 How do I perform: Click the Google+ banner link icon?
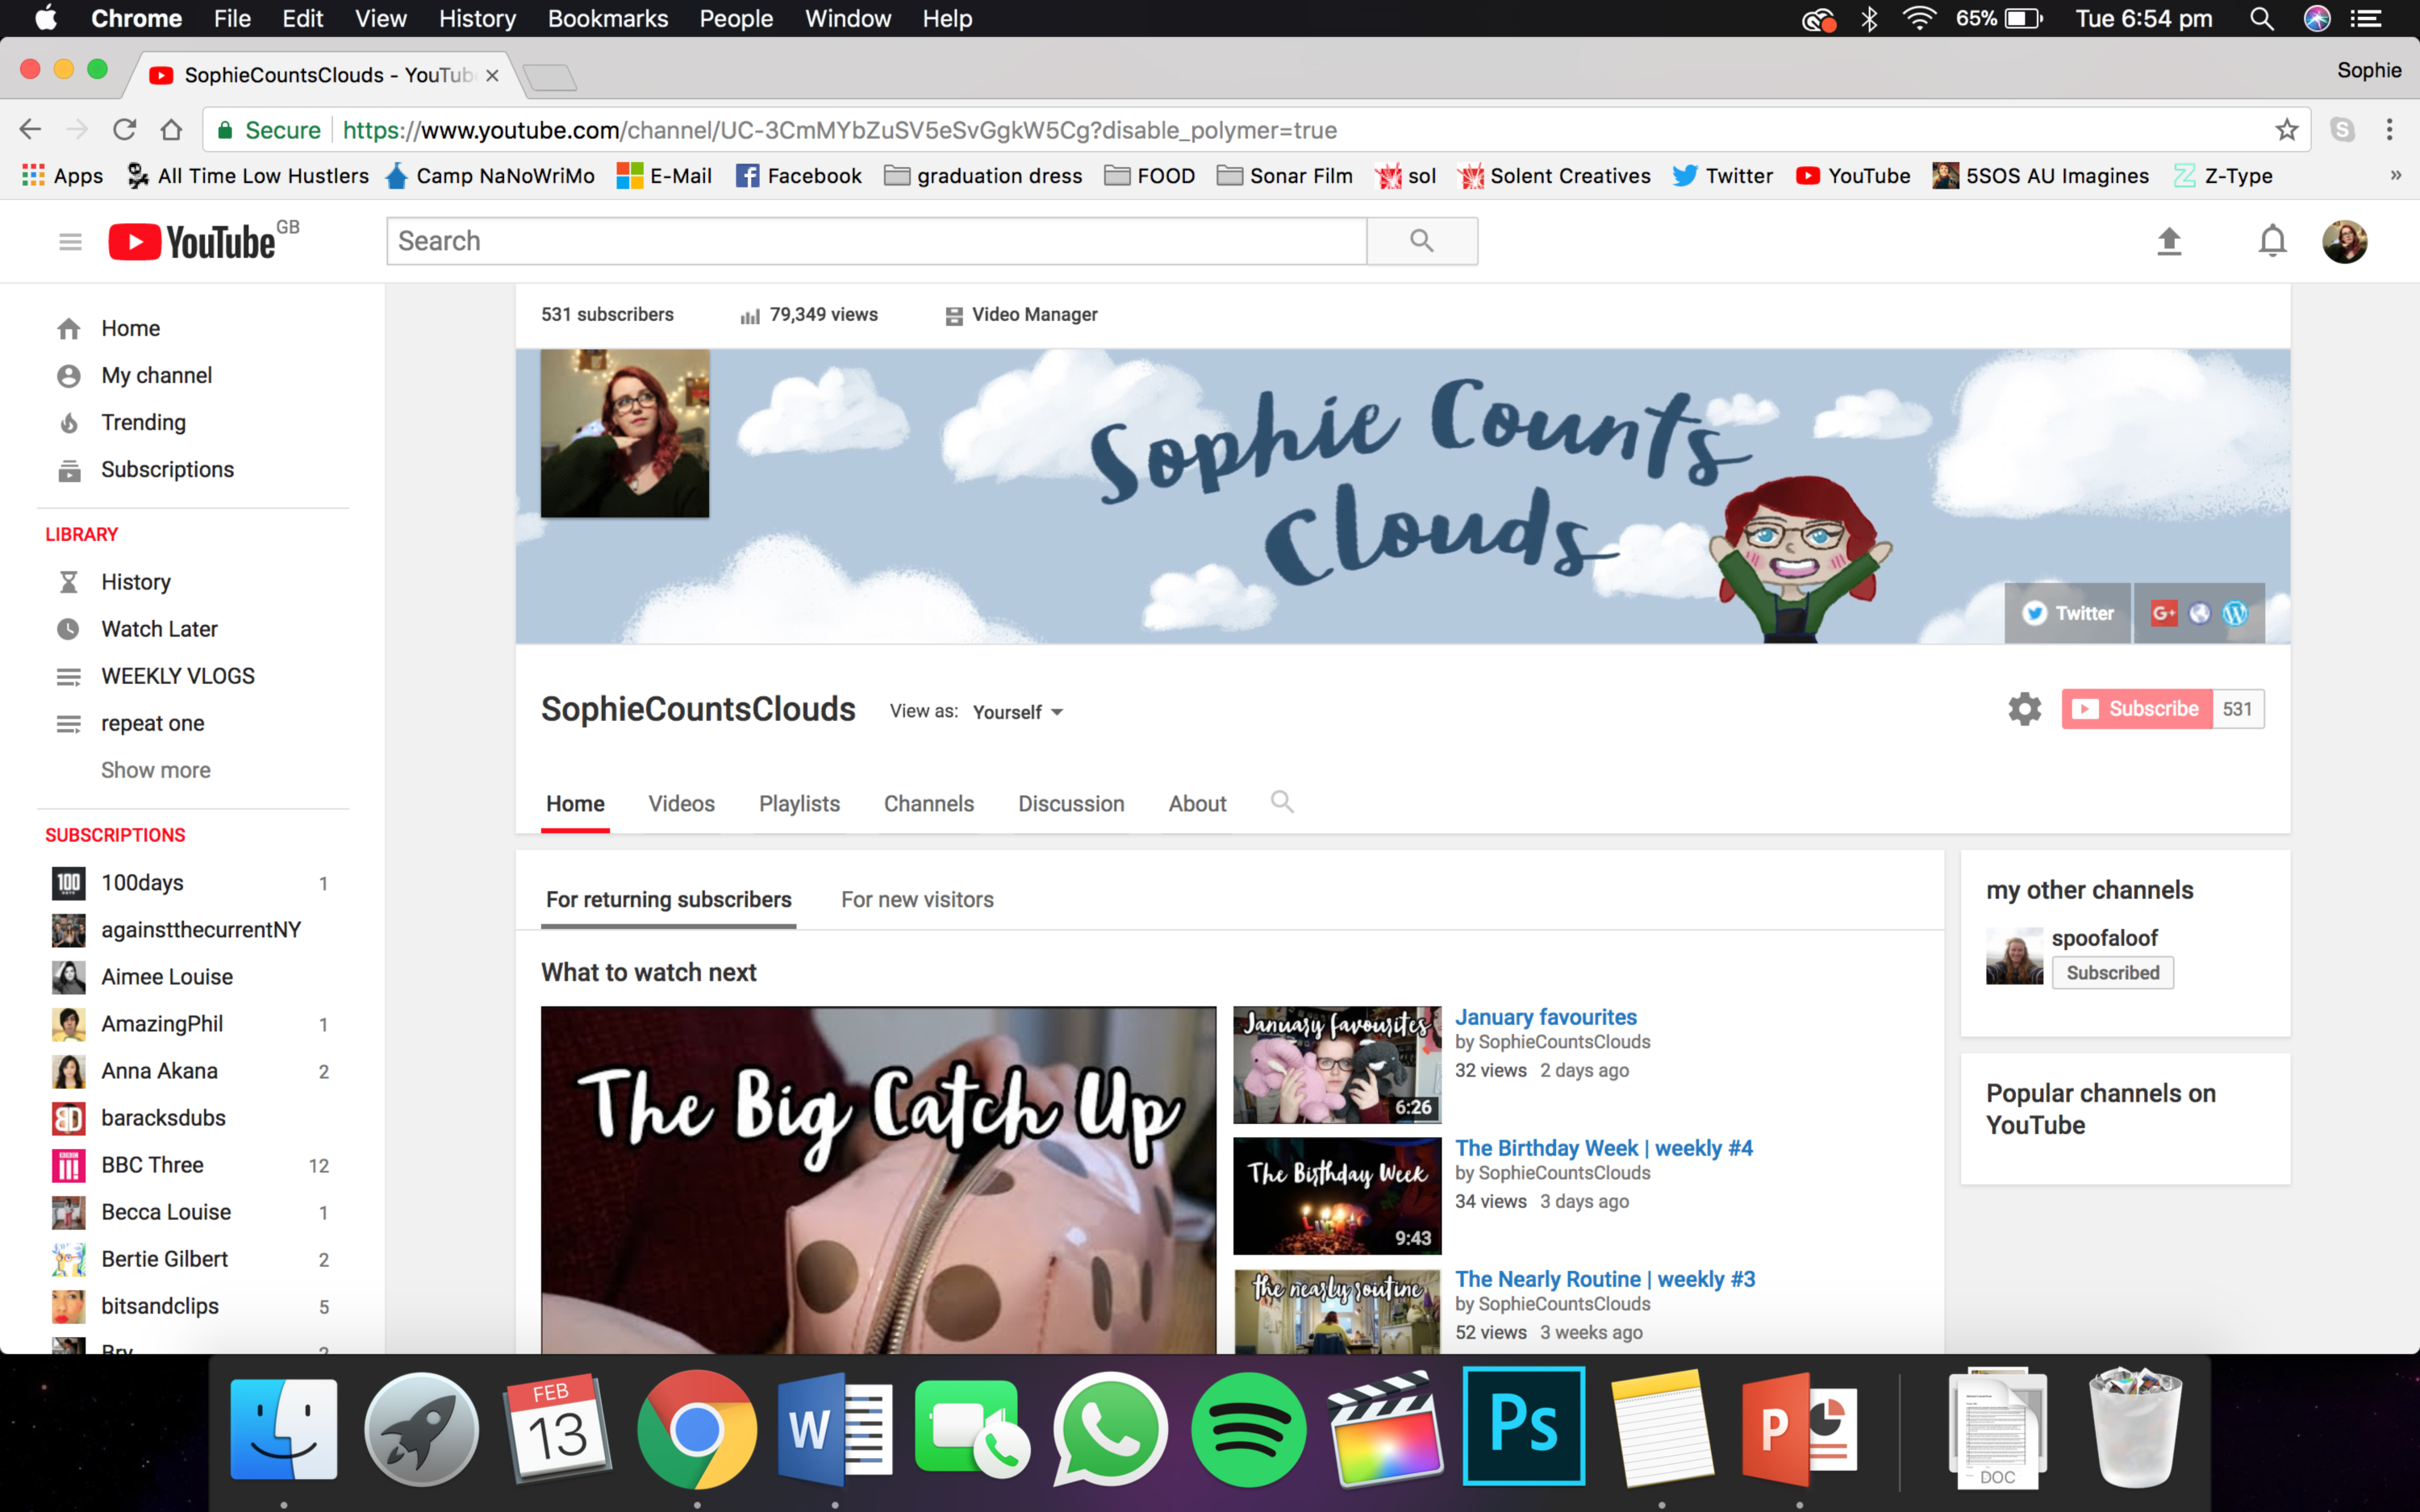[2163, 613]
